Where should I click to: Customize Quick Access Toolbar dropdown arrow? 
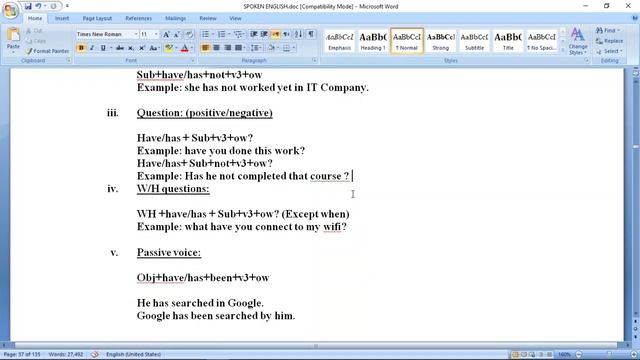point(67,6)
